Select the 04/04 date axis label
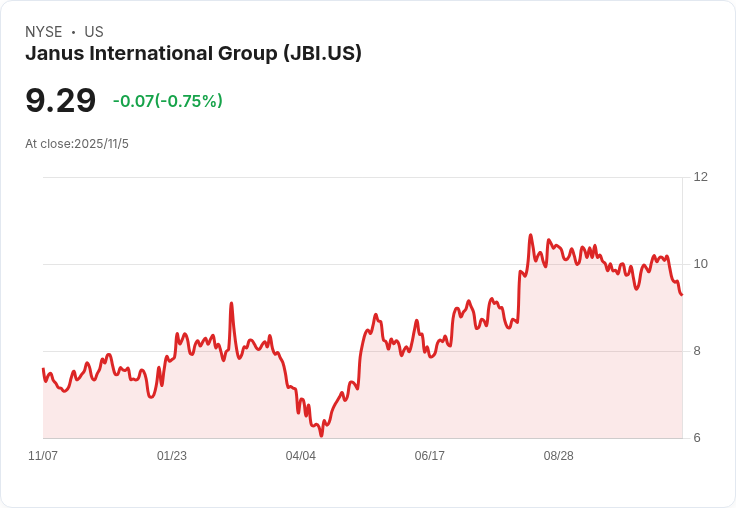736x508 pixels. click(300, 455)
